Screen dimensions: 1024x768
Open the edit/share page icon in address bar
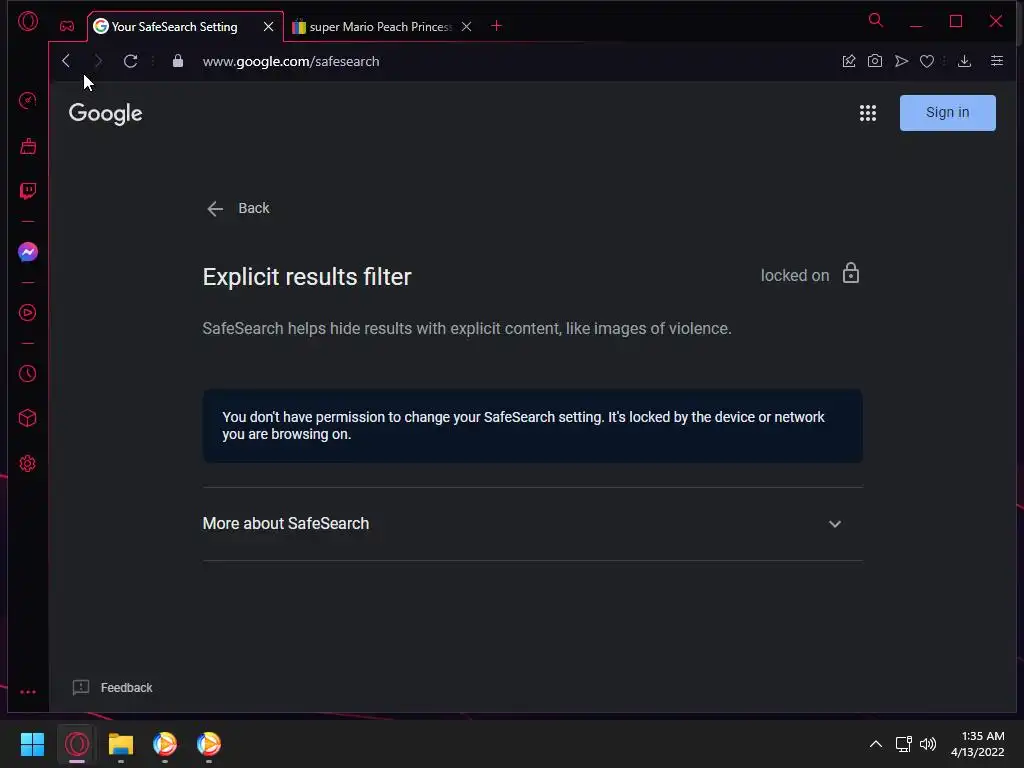pos(849,61)
